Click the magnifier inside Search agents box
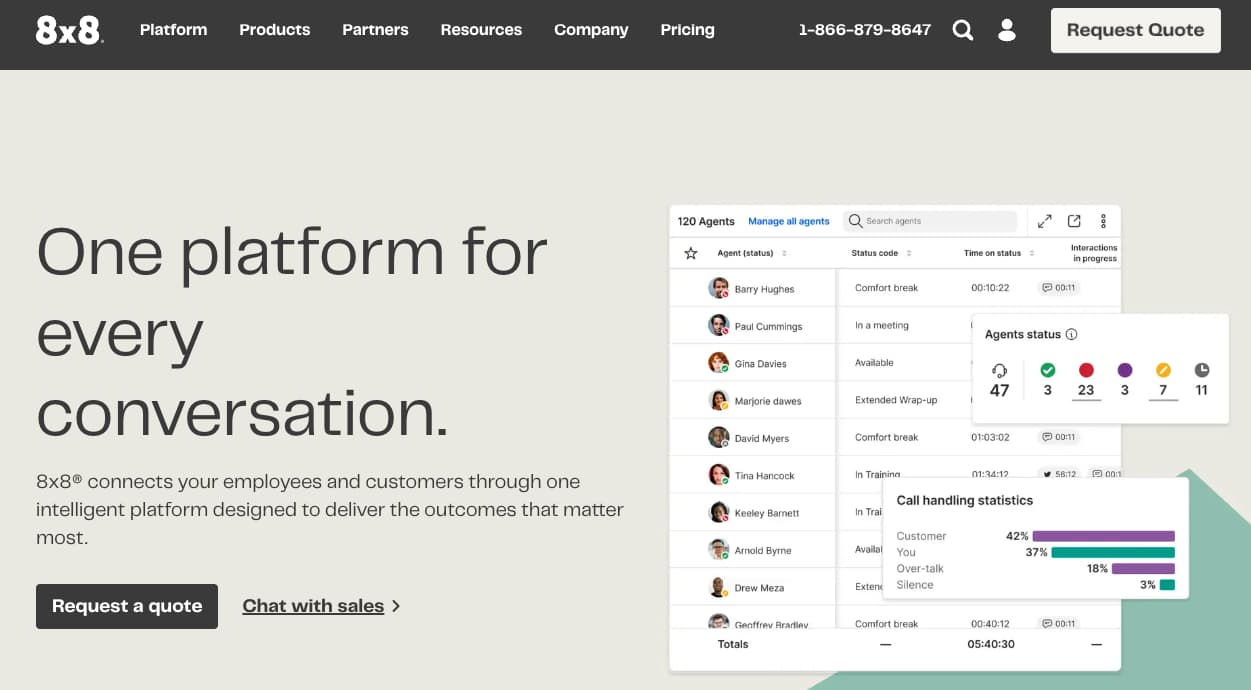The image size is (1251, 690). point(856,221)
